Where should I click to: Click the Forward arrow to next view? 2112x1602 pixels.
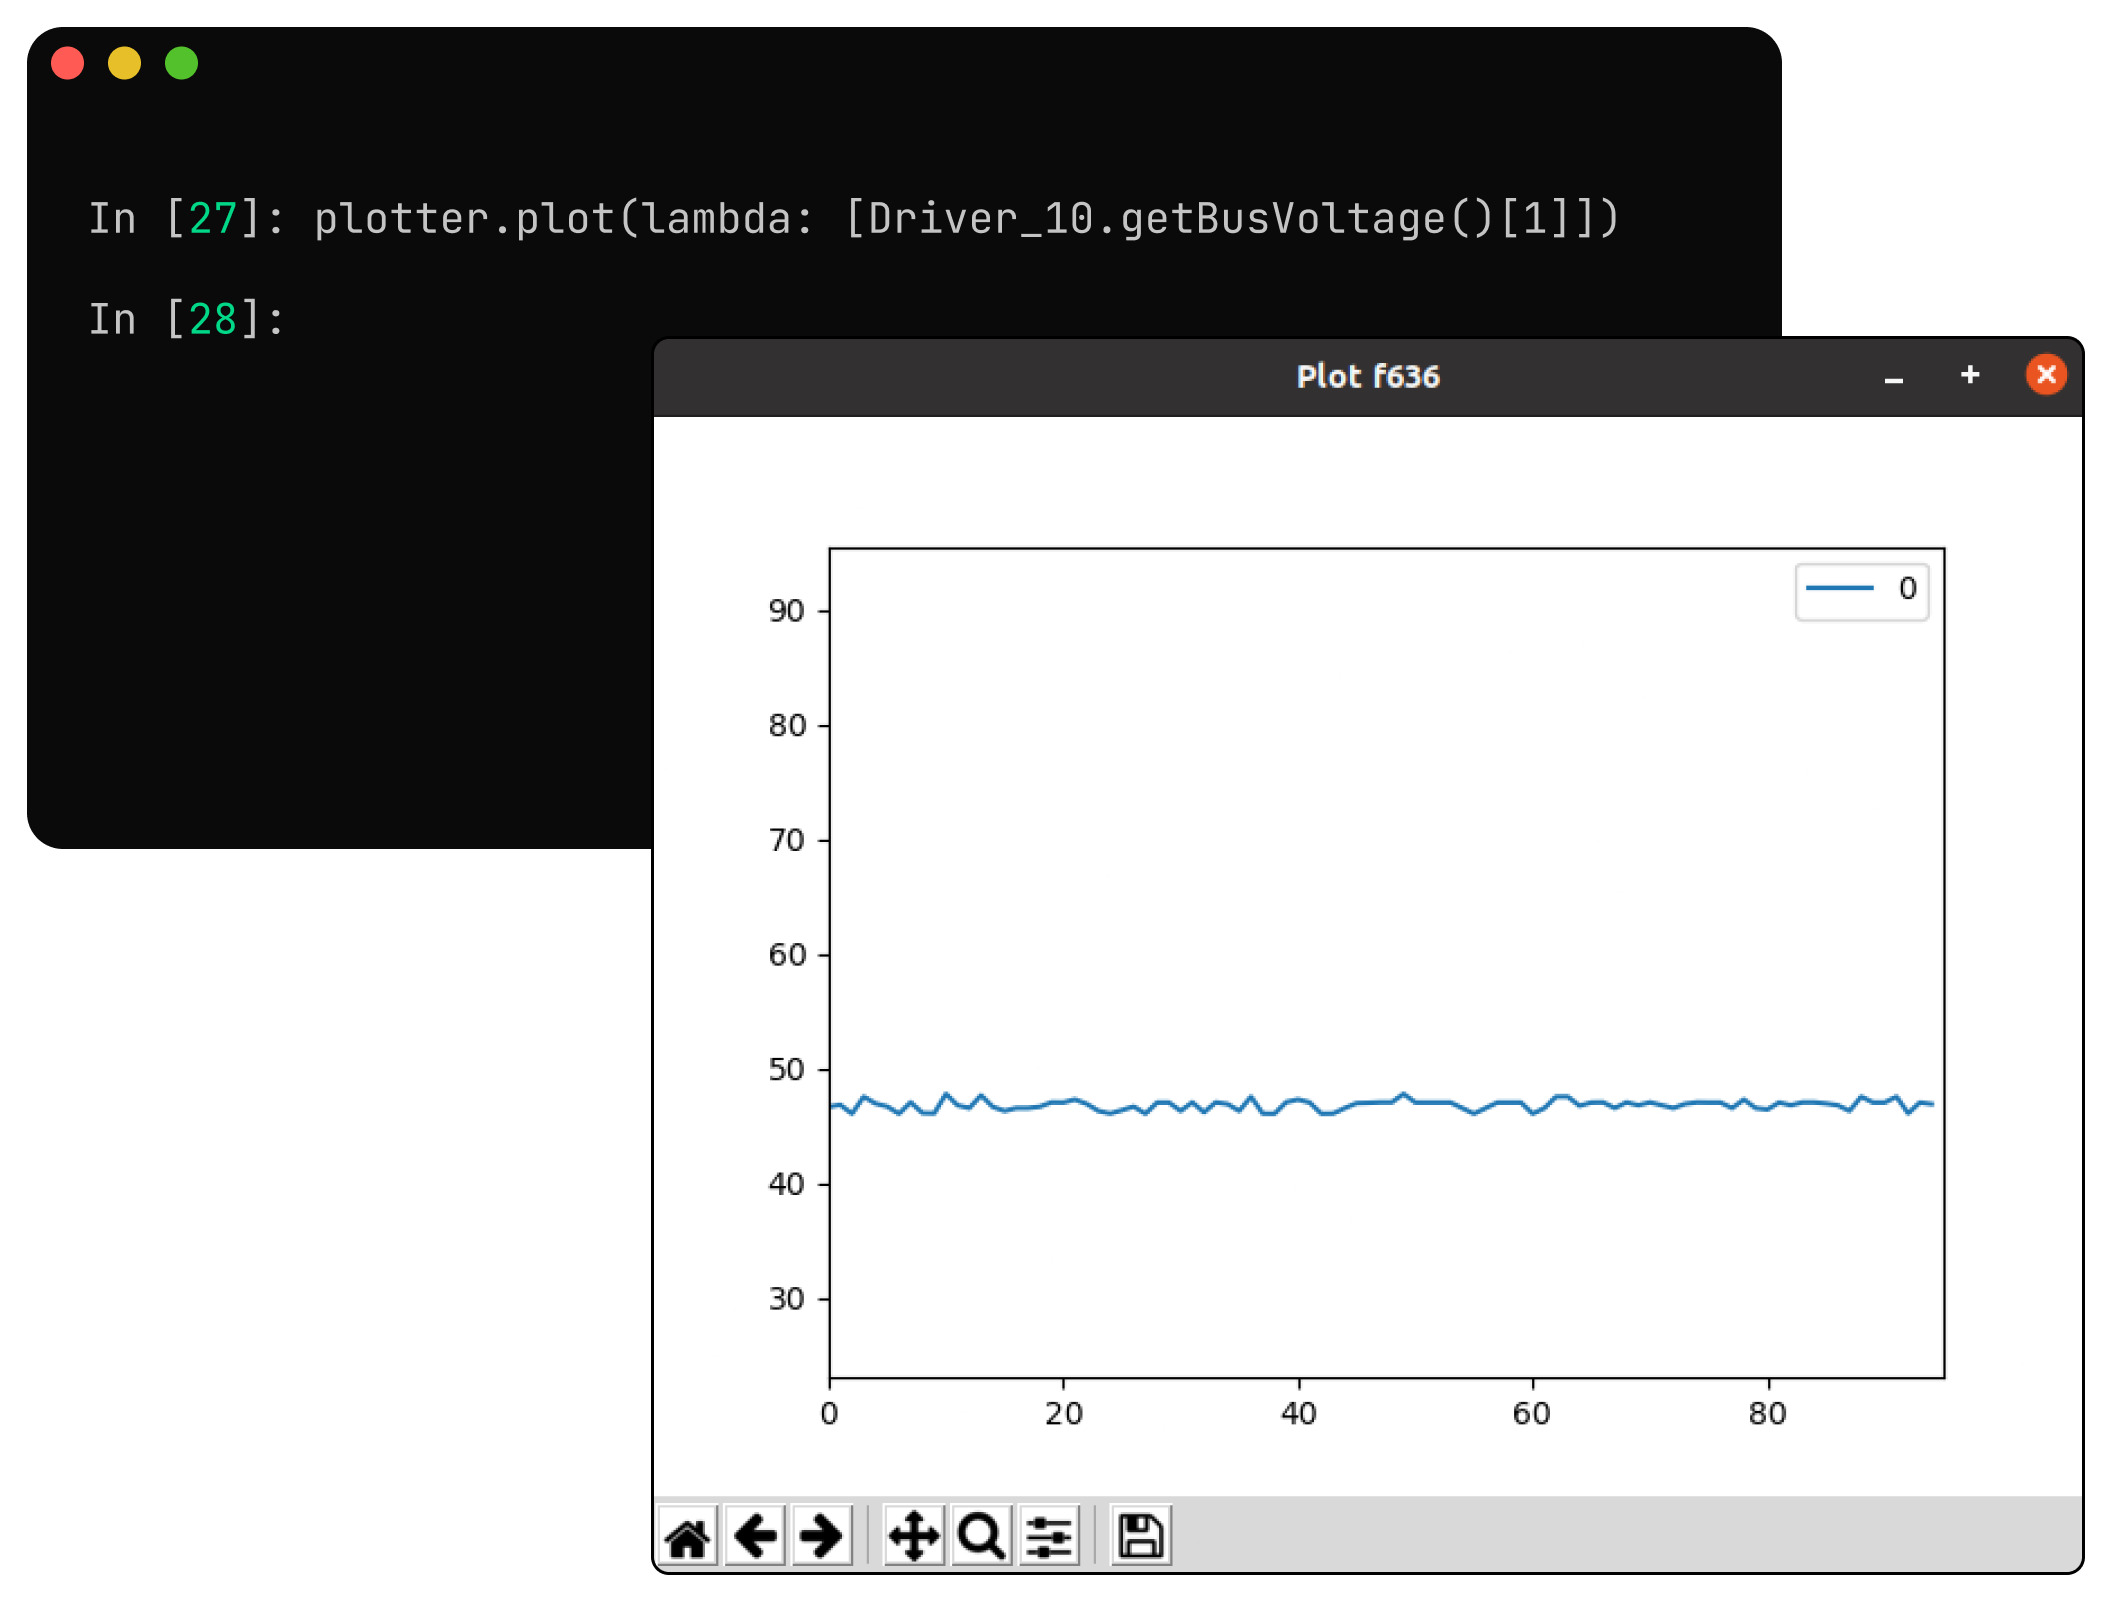click(821, 1536)
